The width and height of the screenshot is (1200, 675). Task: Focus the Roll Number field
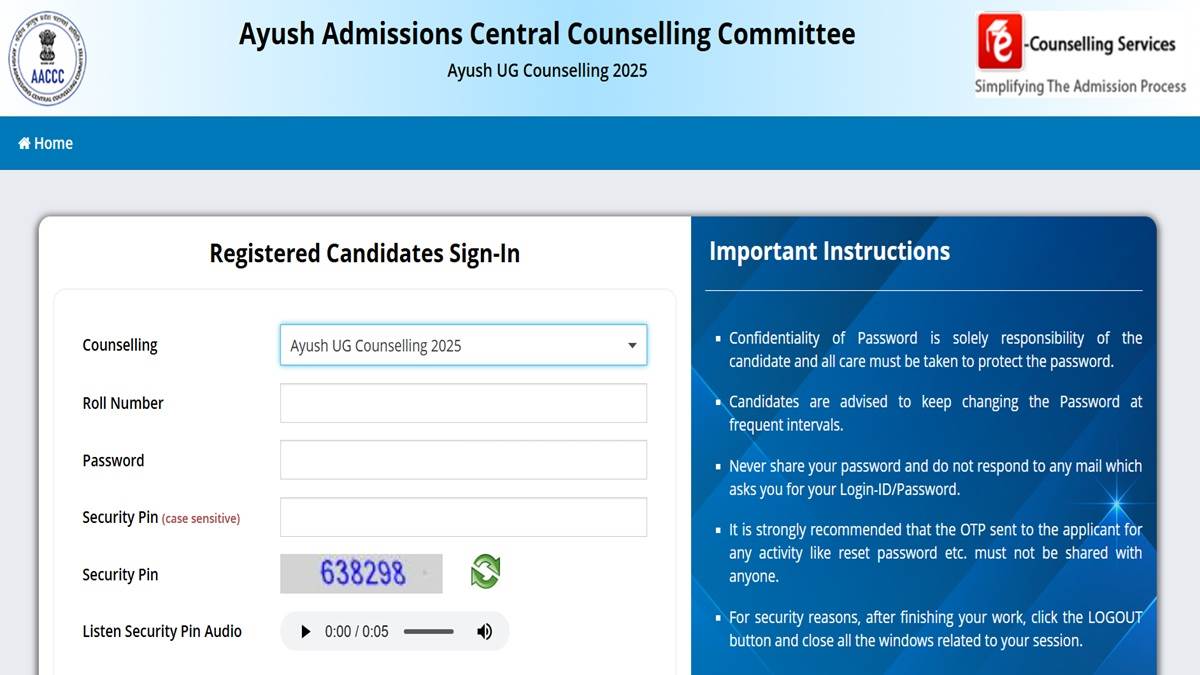click(463, 403)
